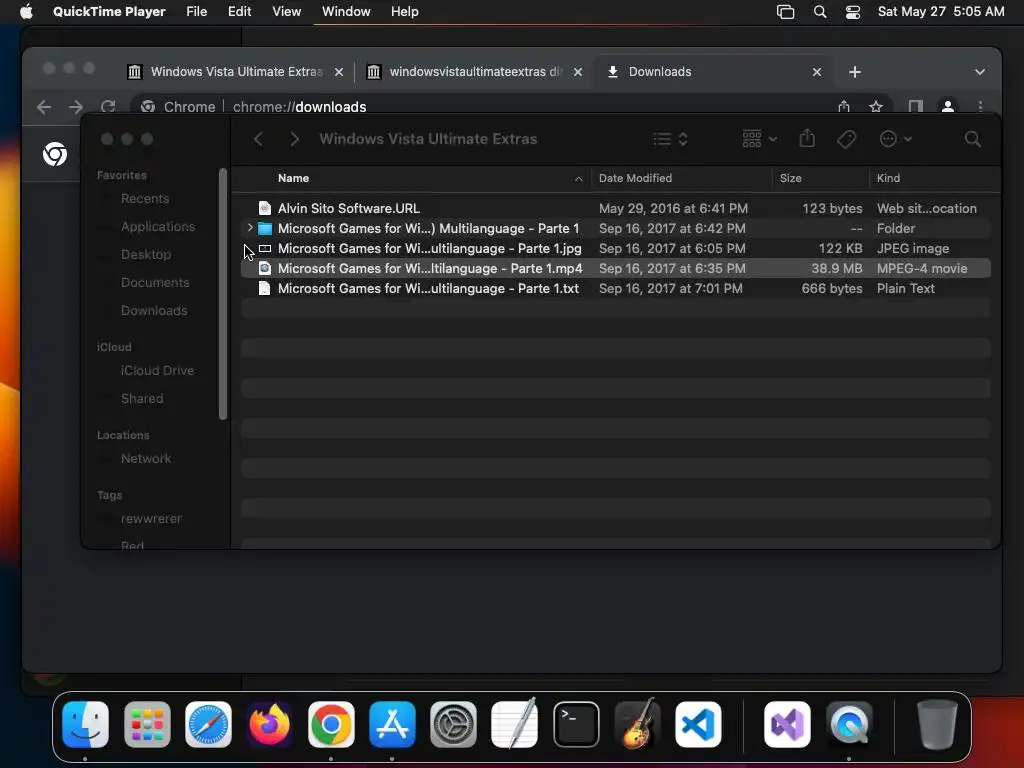Switch to the windowsvistaultimateextras directory tab
This screenshot has width=1024, height=768.
474,72
